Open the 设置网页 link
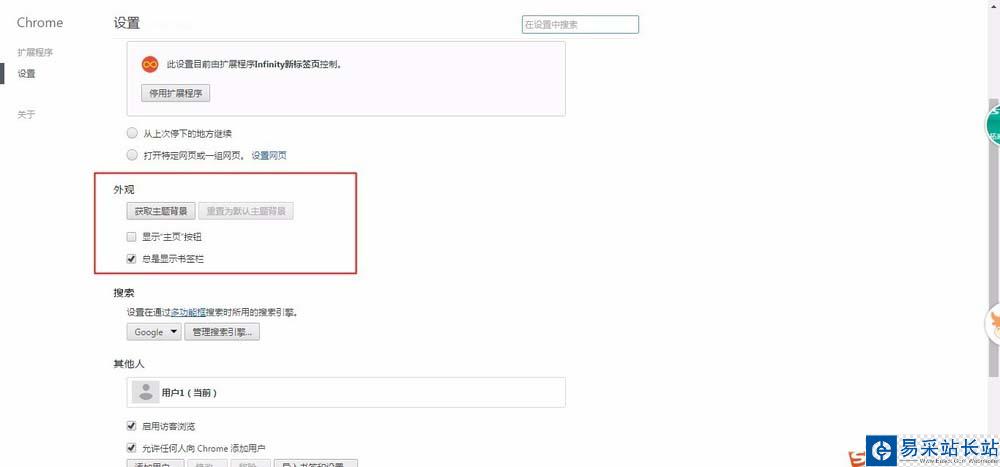The width and height of the screenshot is (1000, 467). (x=269, y=155)
